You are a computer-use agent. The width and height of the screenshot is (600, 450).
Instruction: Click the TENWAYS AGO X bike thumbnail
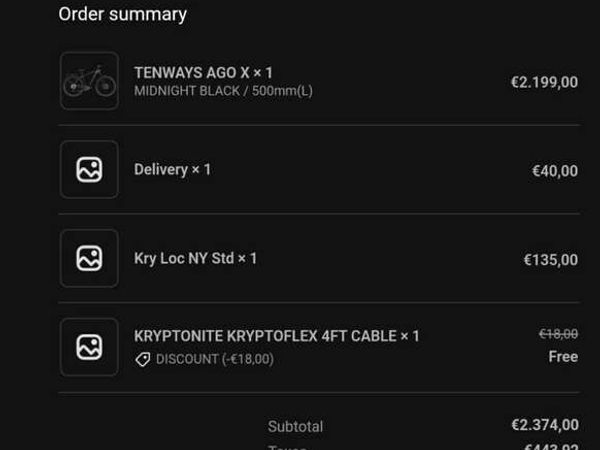(x=89, y=81)
